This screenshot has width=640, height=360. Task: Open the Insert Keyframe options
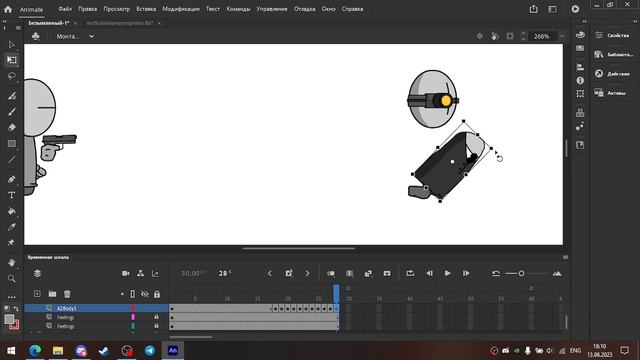tap(289, 273)
